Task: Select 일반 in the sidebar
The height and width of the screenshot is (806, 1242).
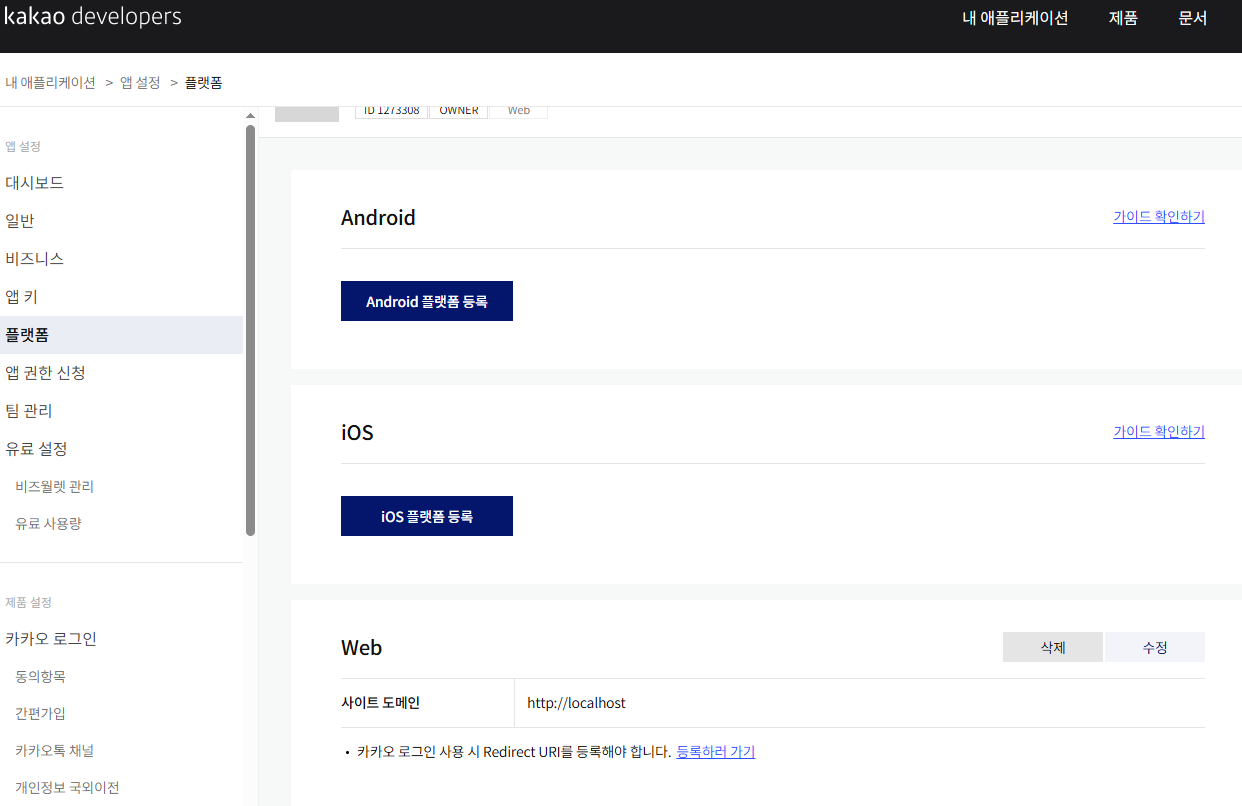Action: pos(20,221)
